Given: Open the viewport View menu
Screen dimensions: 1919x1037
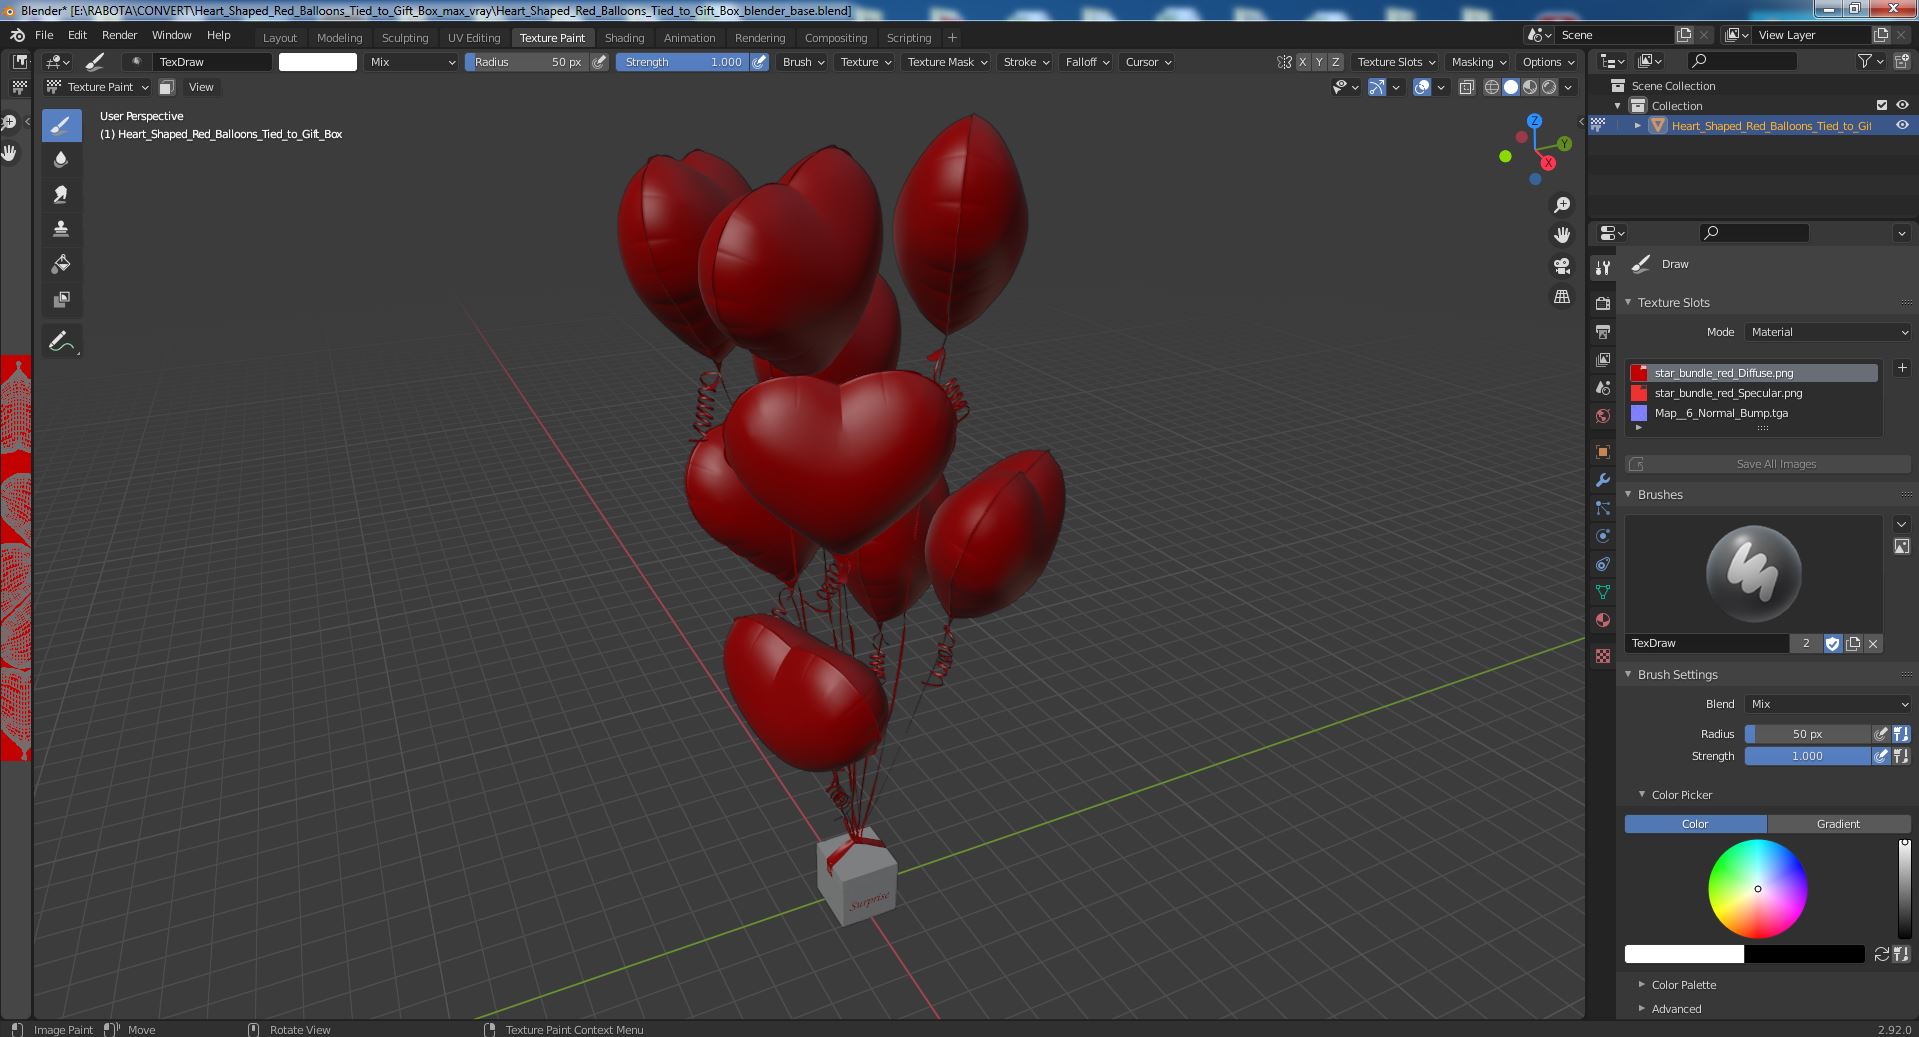Looking at the screenshot, I should 201,87.
